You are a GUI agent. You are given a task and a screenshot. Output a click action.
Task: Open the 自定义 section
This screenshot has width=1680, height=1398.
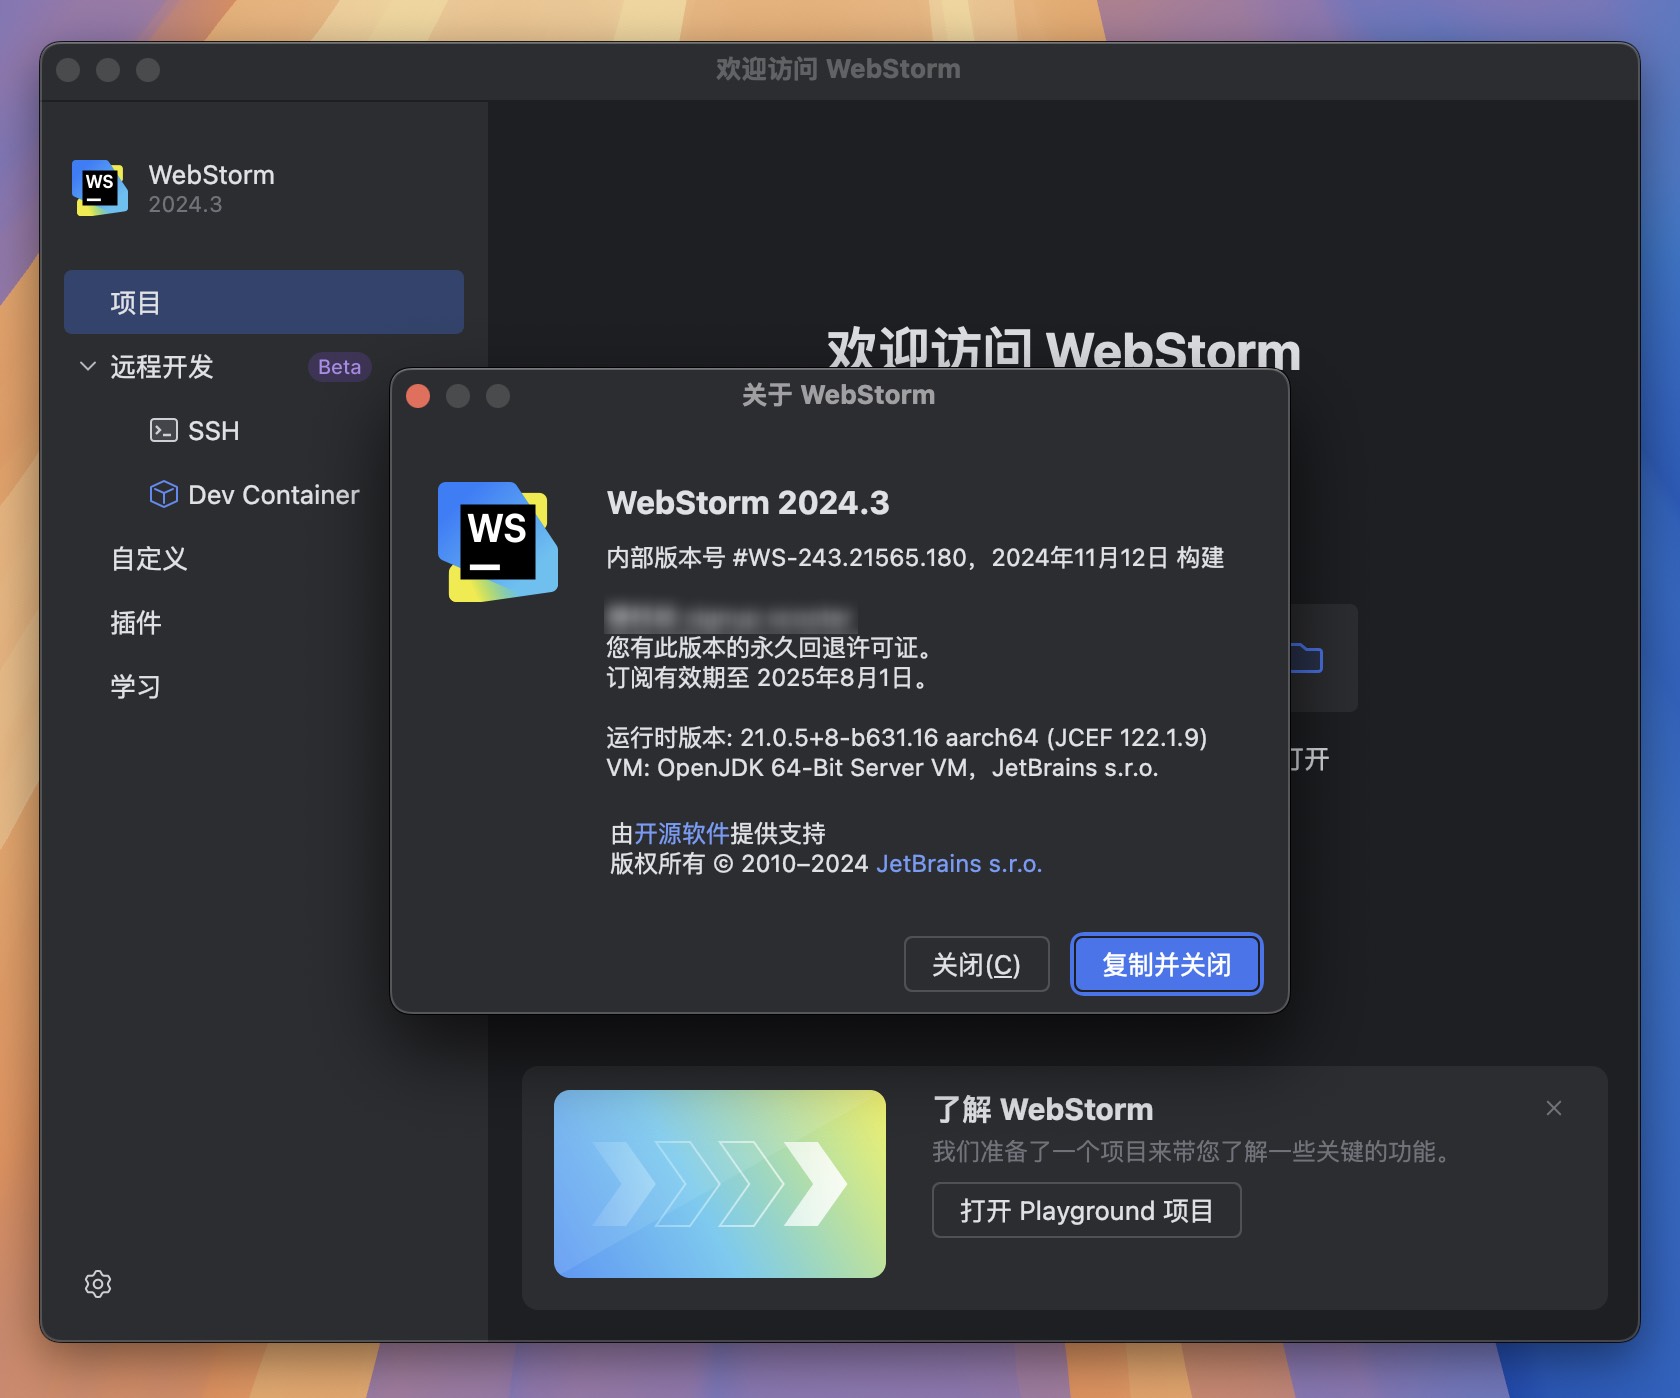[149, 559]
